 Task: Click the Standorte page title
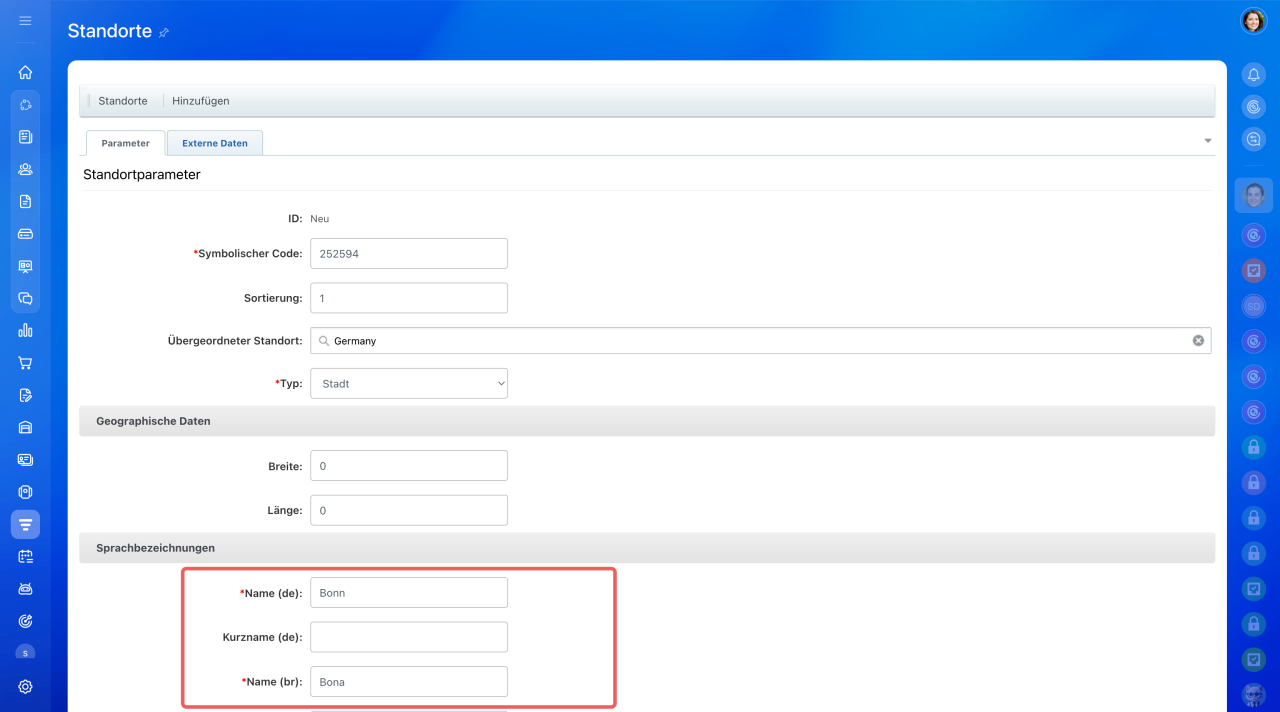click(x=110, y=31)
